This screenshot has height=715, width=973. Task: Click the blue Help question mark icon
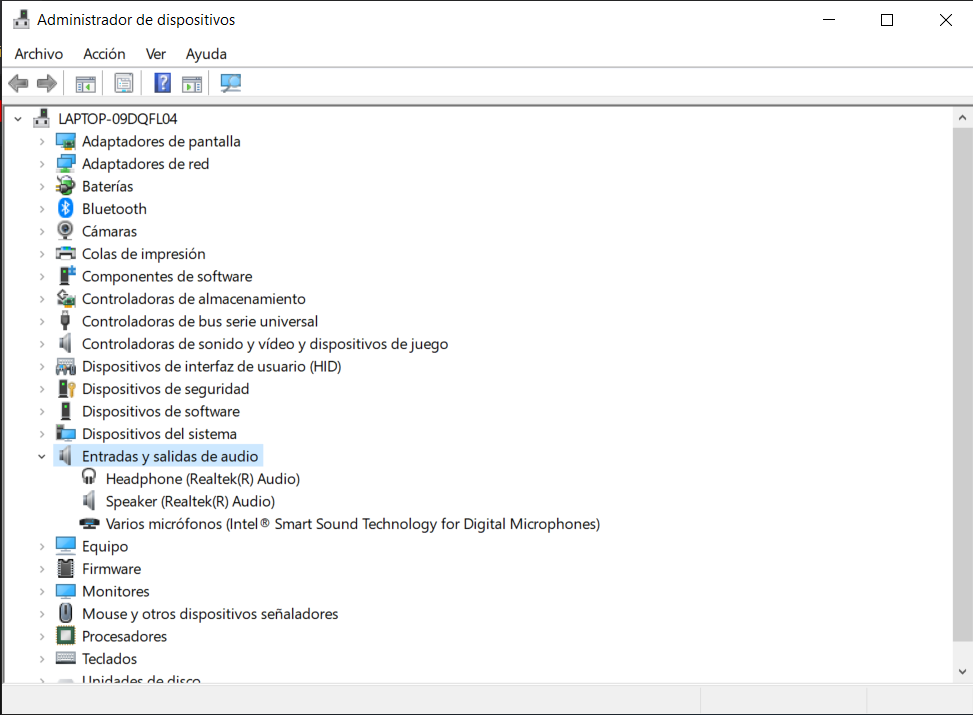coord(163,83)
